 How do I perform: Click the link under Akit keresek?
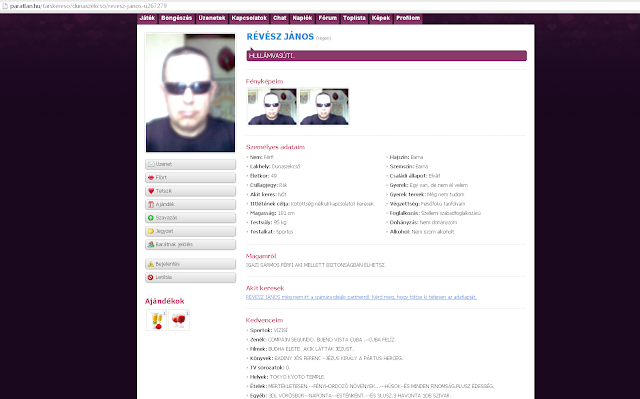coord(361,297)
